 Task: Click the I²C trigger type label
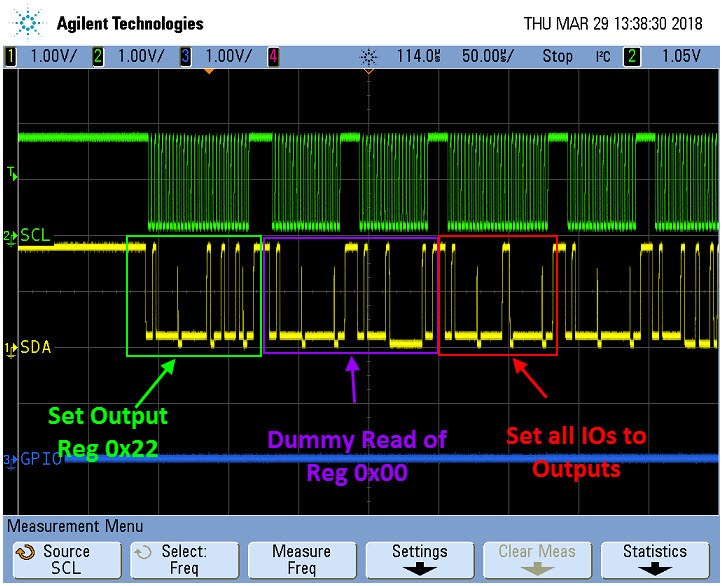tap(603, 57)
